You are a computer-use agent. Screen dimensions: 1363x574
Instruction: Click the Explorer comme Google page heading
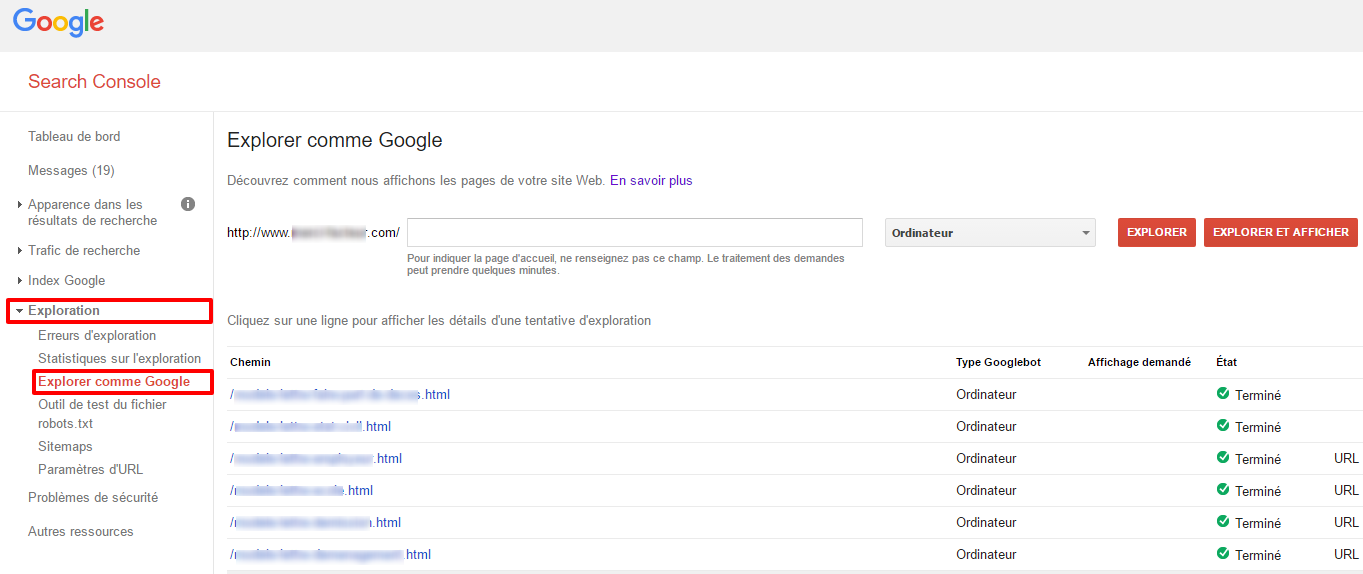[x=335, y=140]
